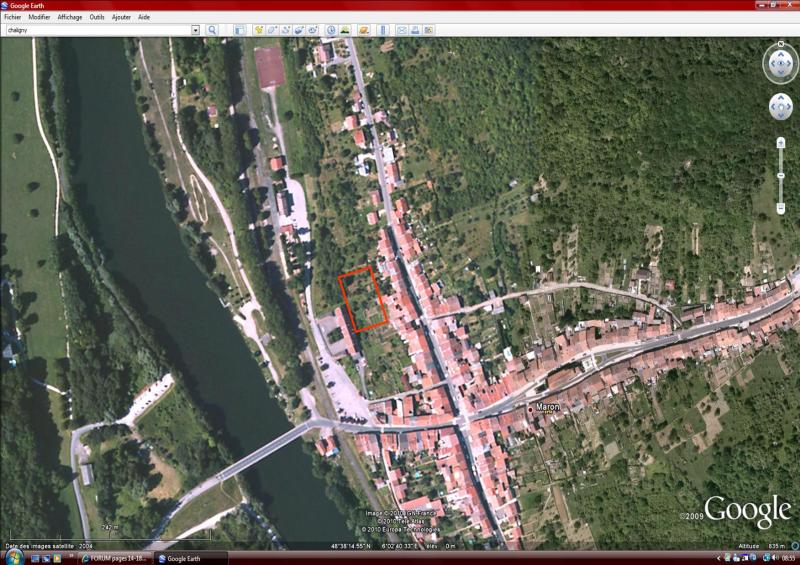Click the view in Google Maps icon
The height and width of the screenshot is (565, 800).
pos(429,30)
